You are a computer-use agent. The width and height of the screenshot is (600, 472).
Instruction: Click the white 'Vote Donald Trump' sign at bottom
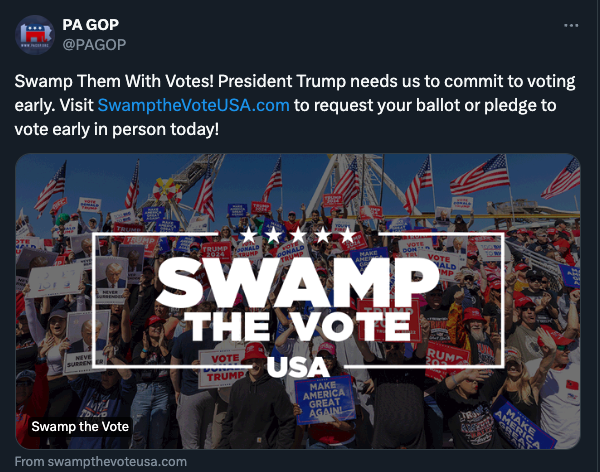[x=222, y=368]
